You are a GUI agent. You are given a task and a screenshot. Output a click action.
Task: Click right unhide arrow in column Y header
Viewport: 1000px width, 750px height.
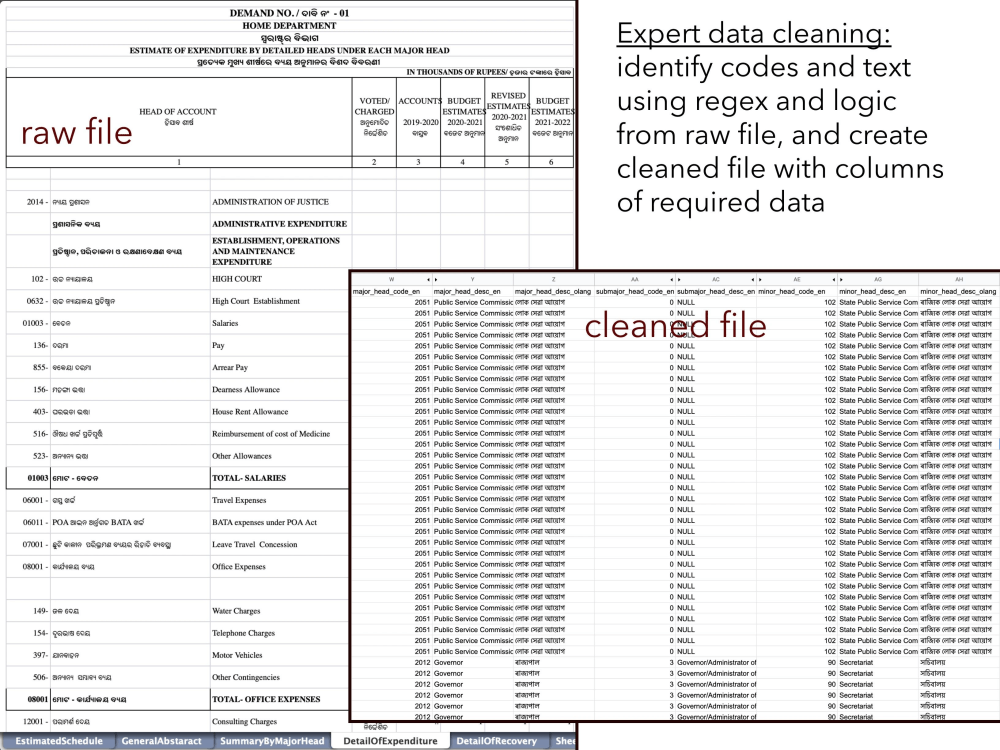pos(436,279)
